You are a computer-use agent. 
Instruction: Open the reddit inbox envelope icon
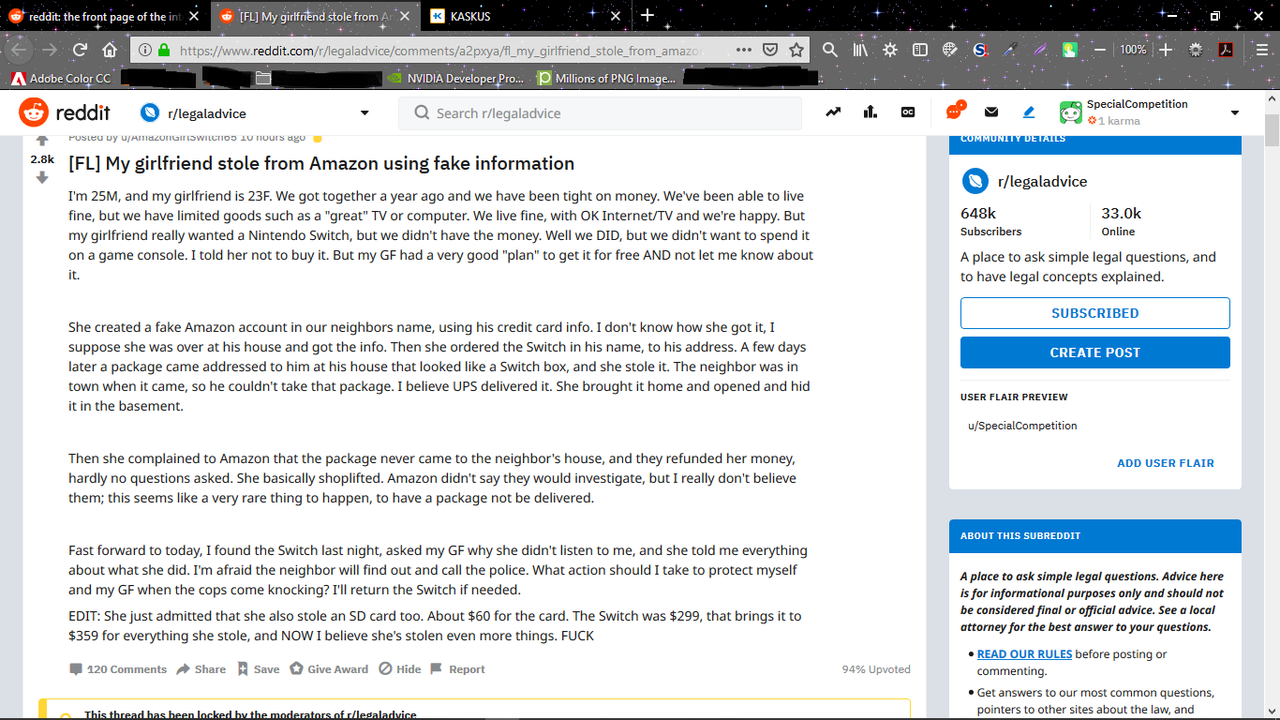click(x=991, y=113)
